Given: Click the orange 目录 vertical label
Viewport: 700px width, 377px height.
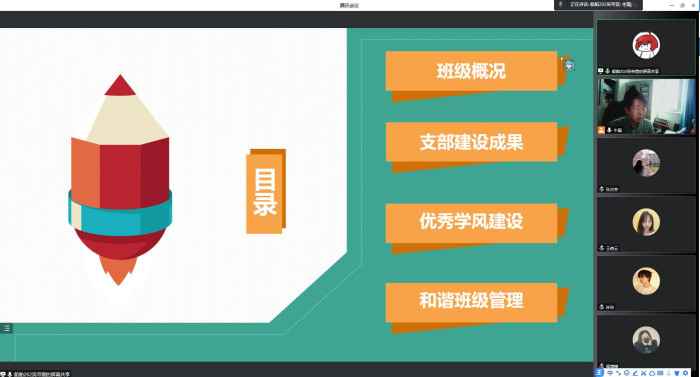Looking at the screenshot, I should click(265, 192).
